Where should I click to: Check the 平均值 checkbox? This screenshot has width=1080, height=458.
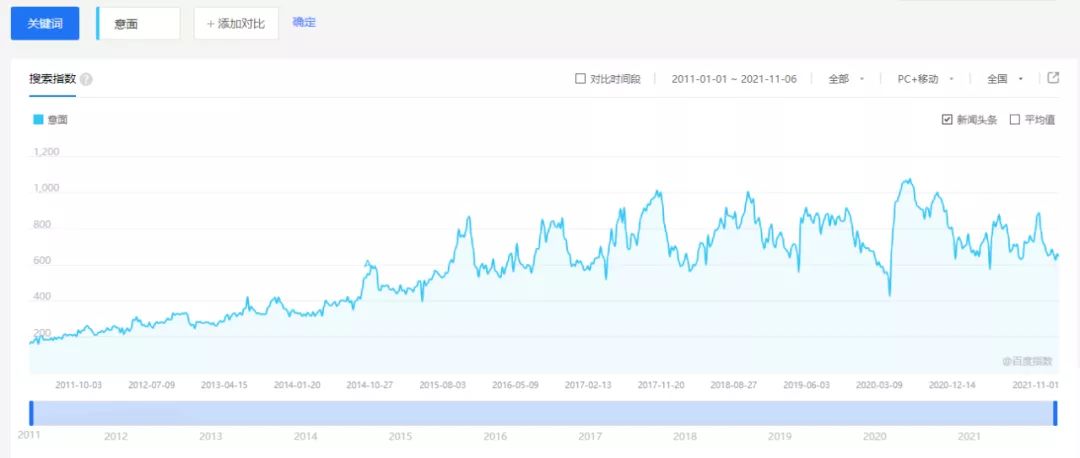click(x=1015, y=120)
